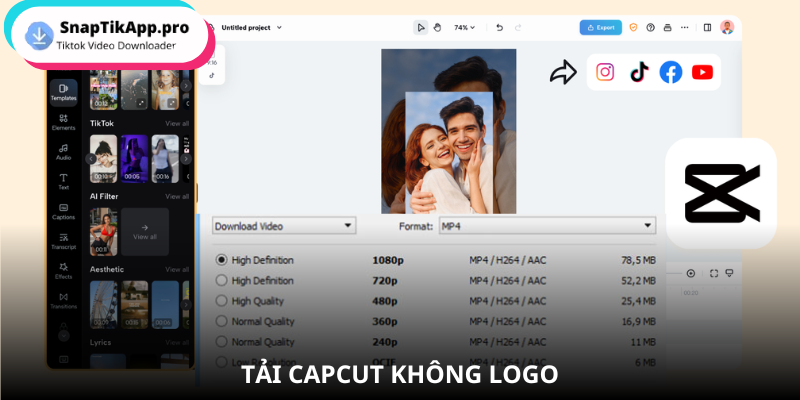Open the Captions sidebar panel
800x400 pixels.
tap(63, 212)
